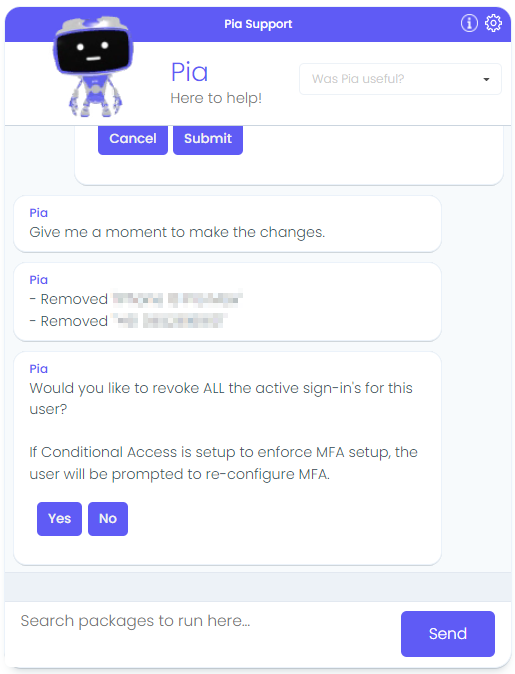515x674 pixels.
Task: Open the info icon in header
Action: pos(469,23)
